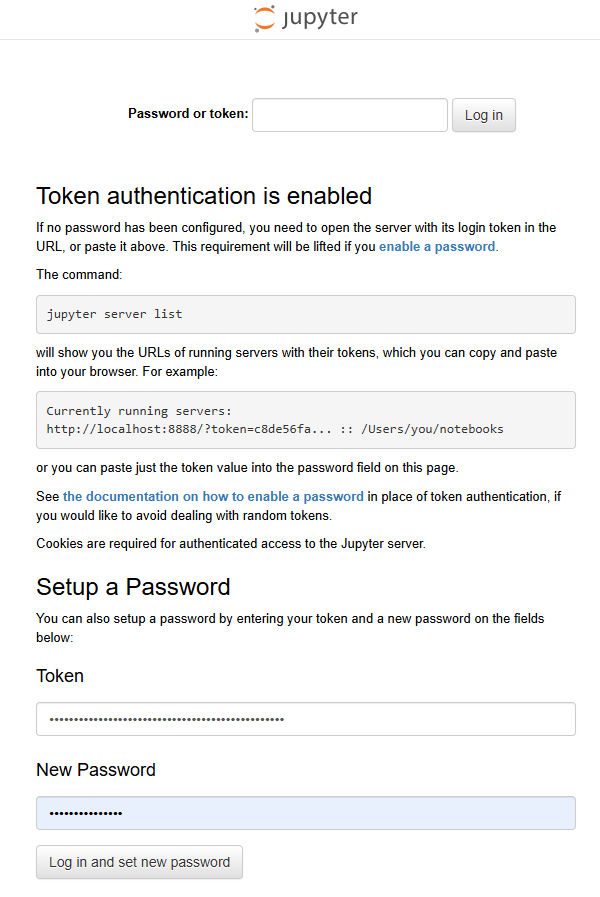
Task: Click the 'jupyter server list' command box
Action: pos(305,314)
